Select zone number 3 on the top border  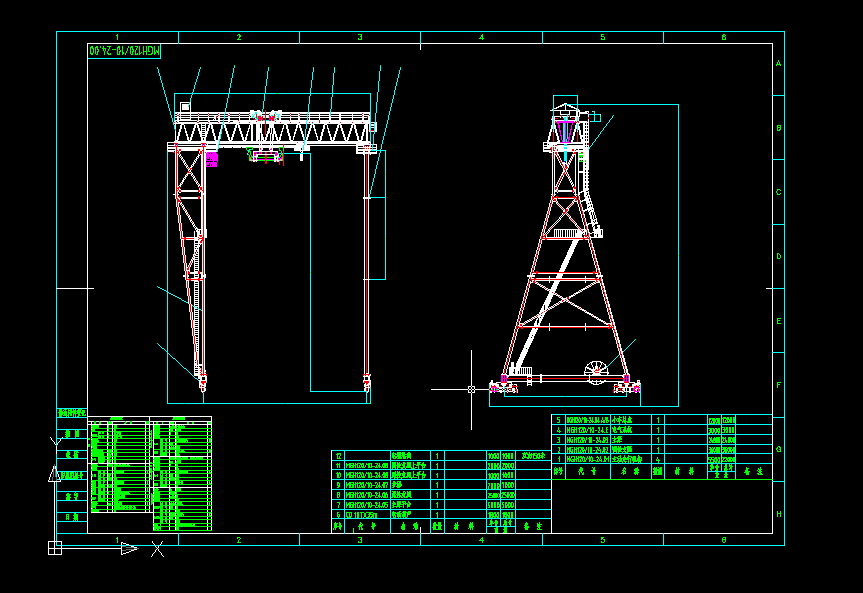(x=360, y=37)
